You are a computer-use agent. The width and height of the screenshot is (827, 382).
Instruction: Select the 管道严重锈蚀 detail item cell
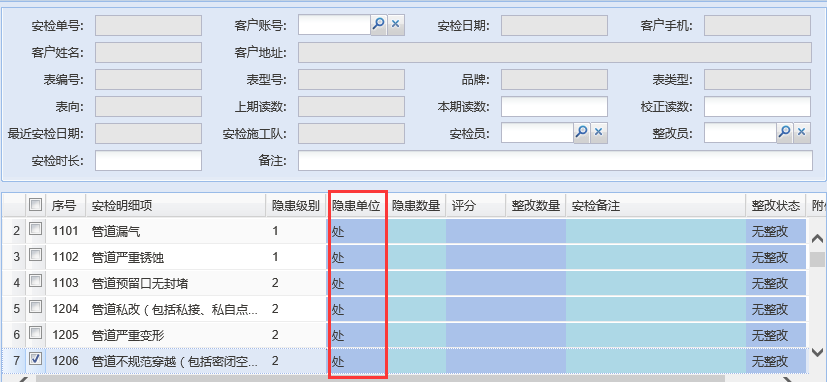(x=176, y=257)
